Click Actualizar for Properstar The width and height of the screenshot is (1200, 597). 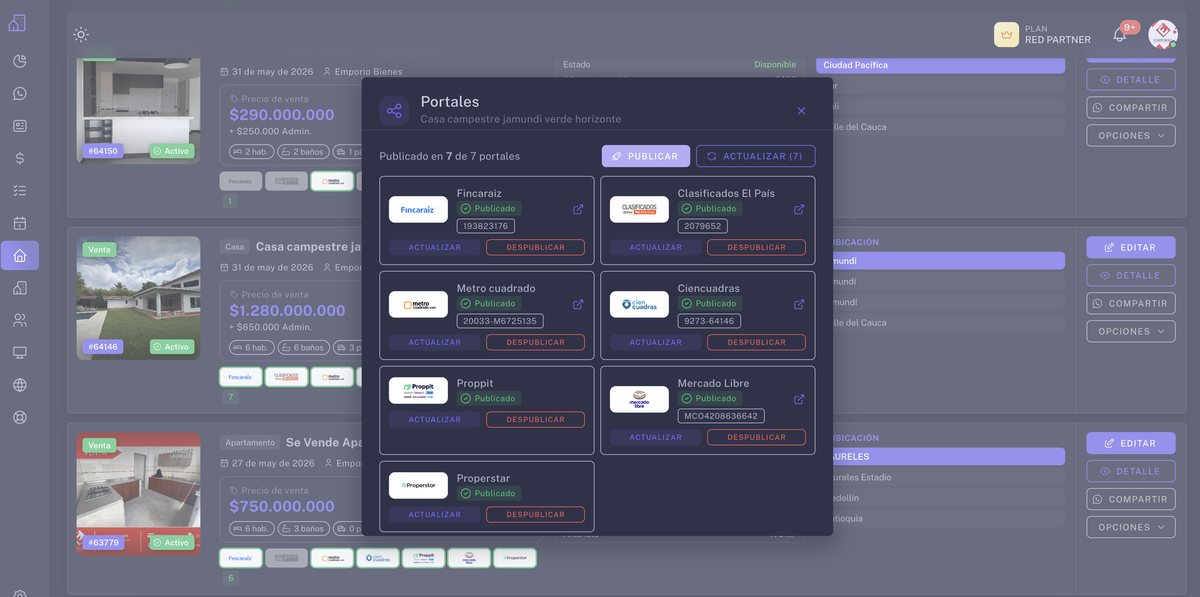(x=435, y=514)
